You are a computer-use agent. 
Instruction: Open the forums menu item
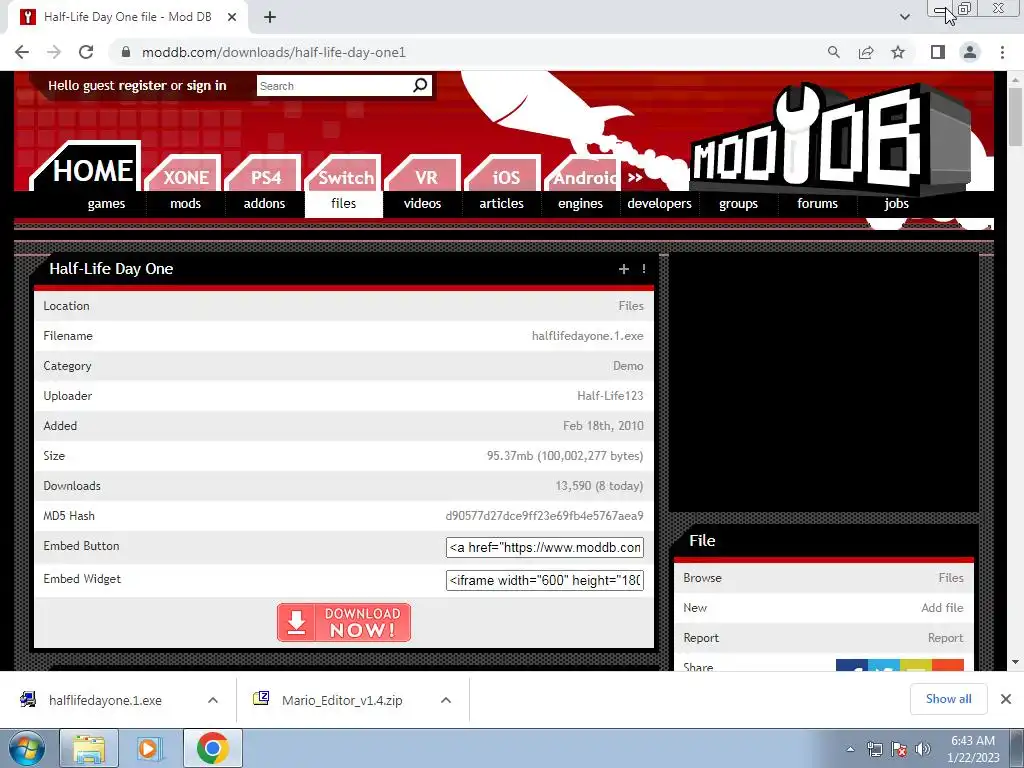818,204
